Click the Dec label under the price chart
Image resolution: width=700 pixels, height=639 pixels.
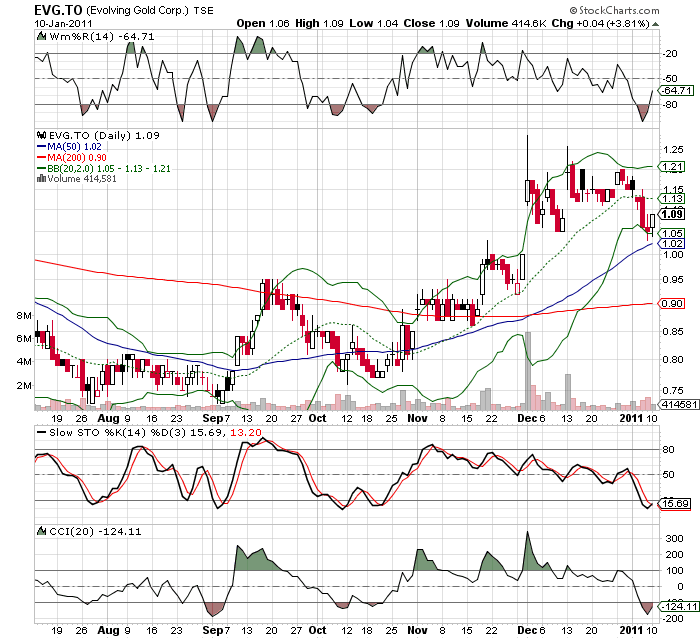[527, 418]
